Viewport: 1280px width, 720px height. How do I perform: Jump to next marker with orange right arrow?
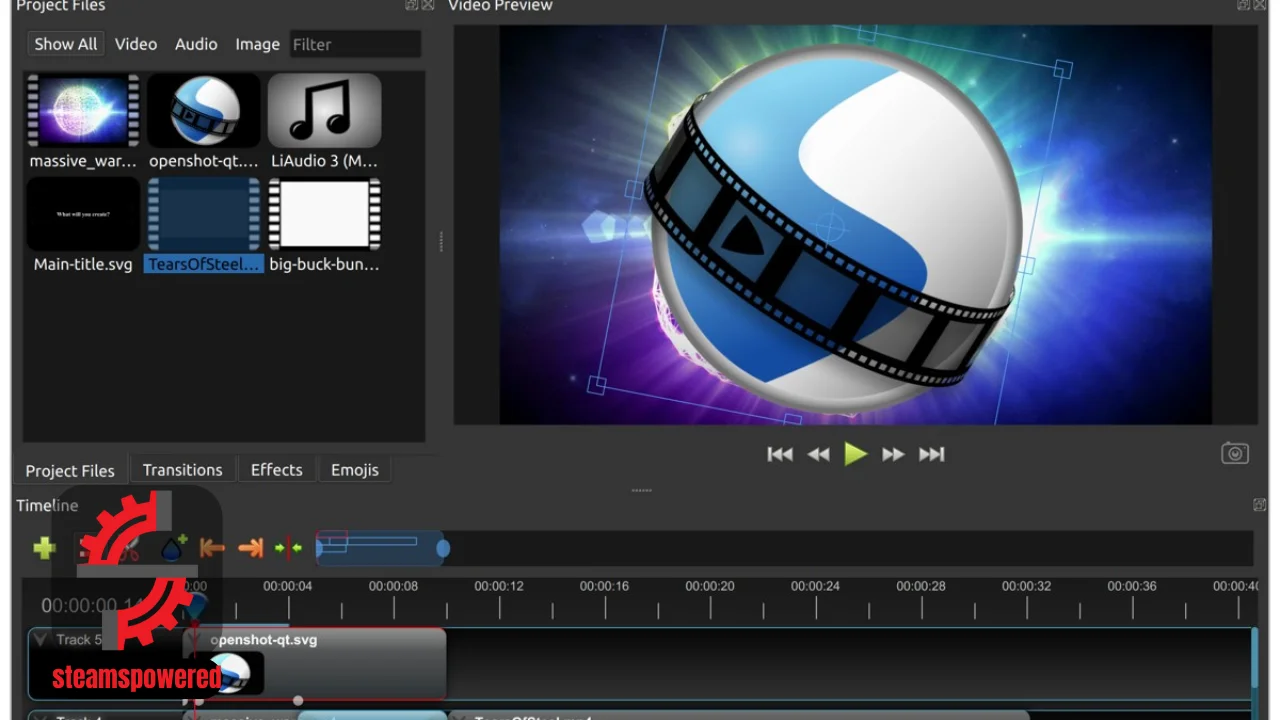(251, 547)
